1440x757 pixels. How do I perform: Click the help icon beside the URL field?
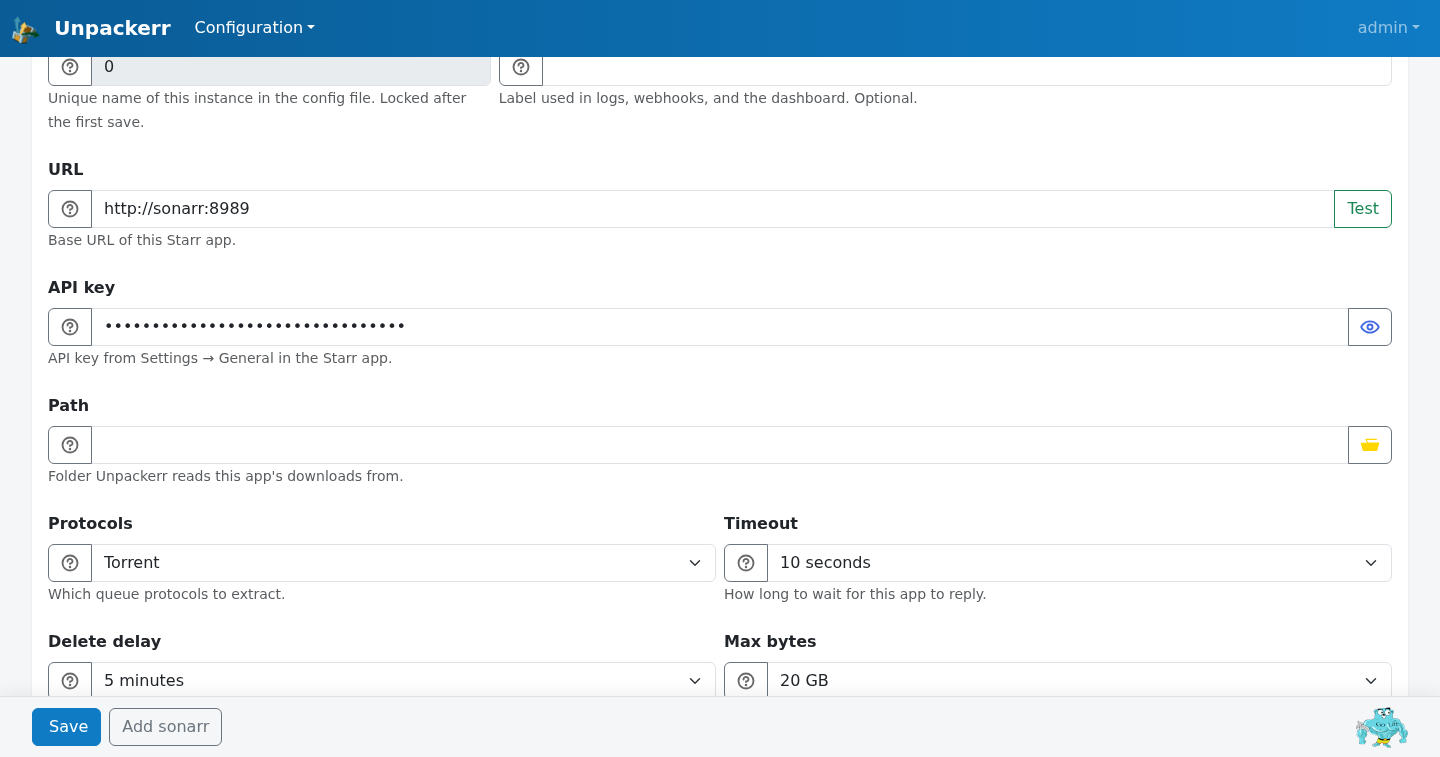tap(70, 209)
